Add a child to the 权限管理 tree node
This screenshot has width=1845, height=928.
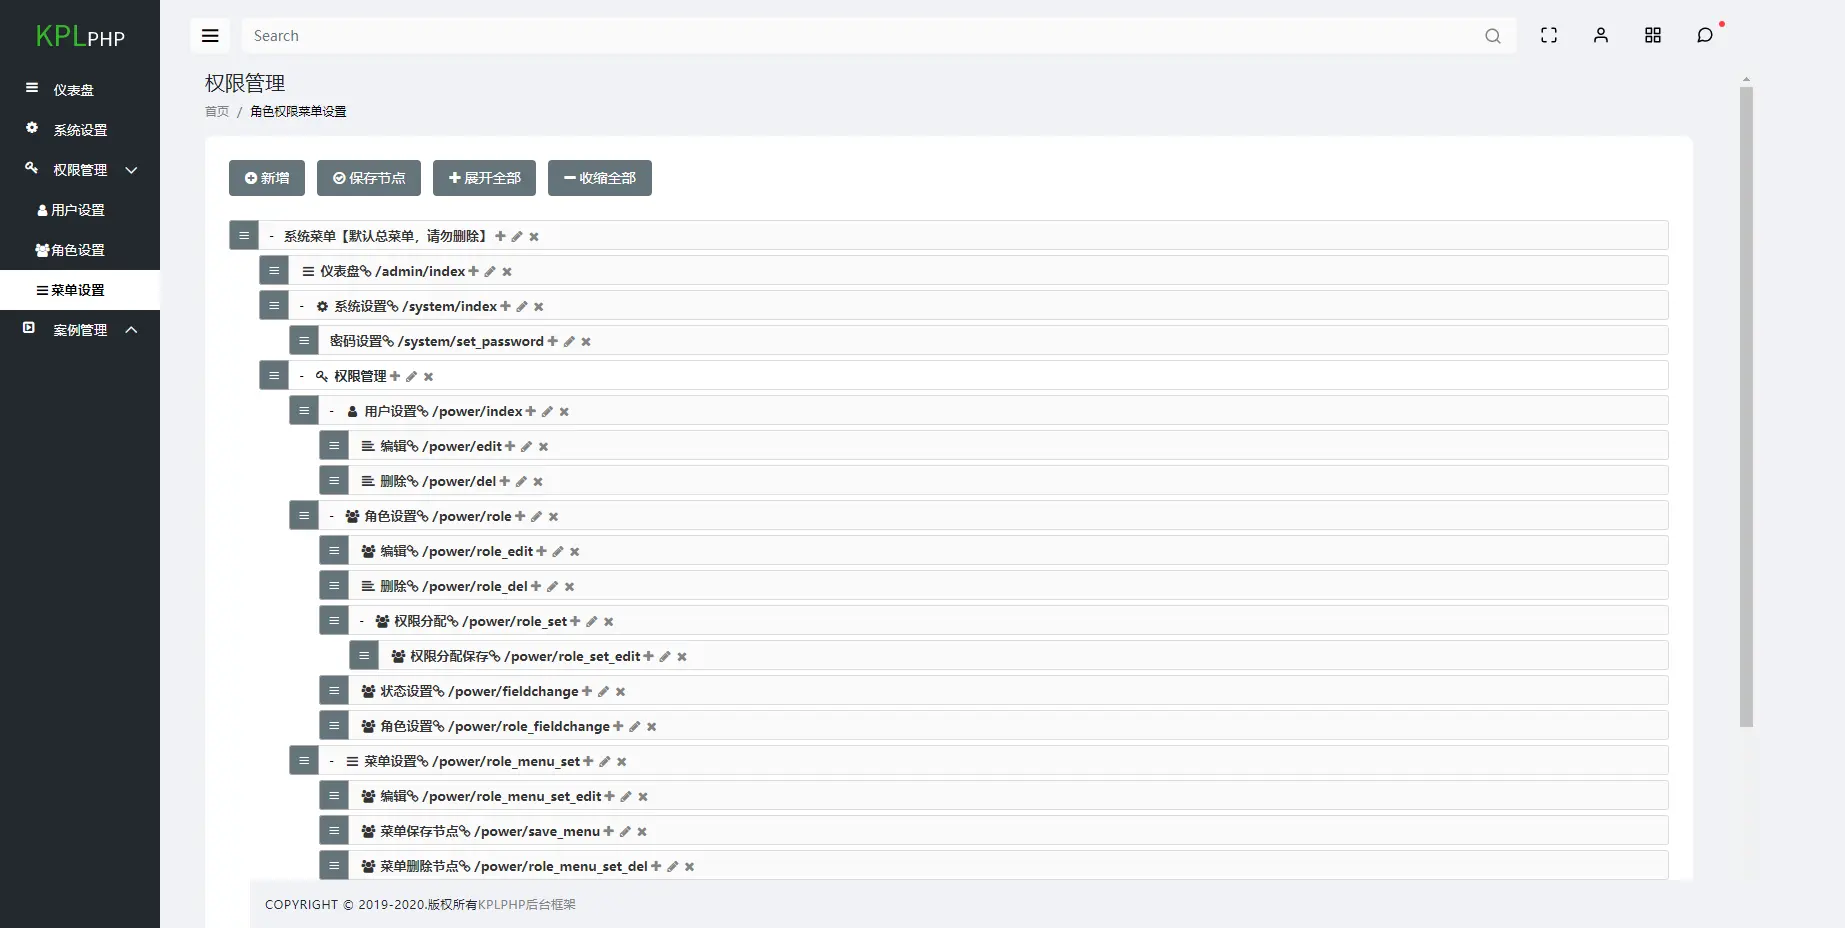point(395,376)
